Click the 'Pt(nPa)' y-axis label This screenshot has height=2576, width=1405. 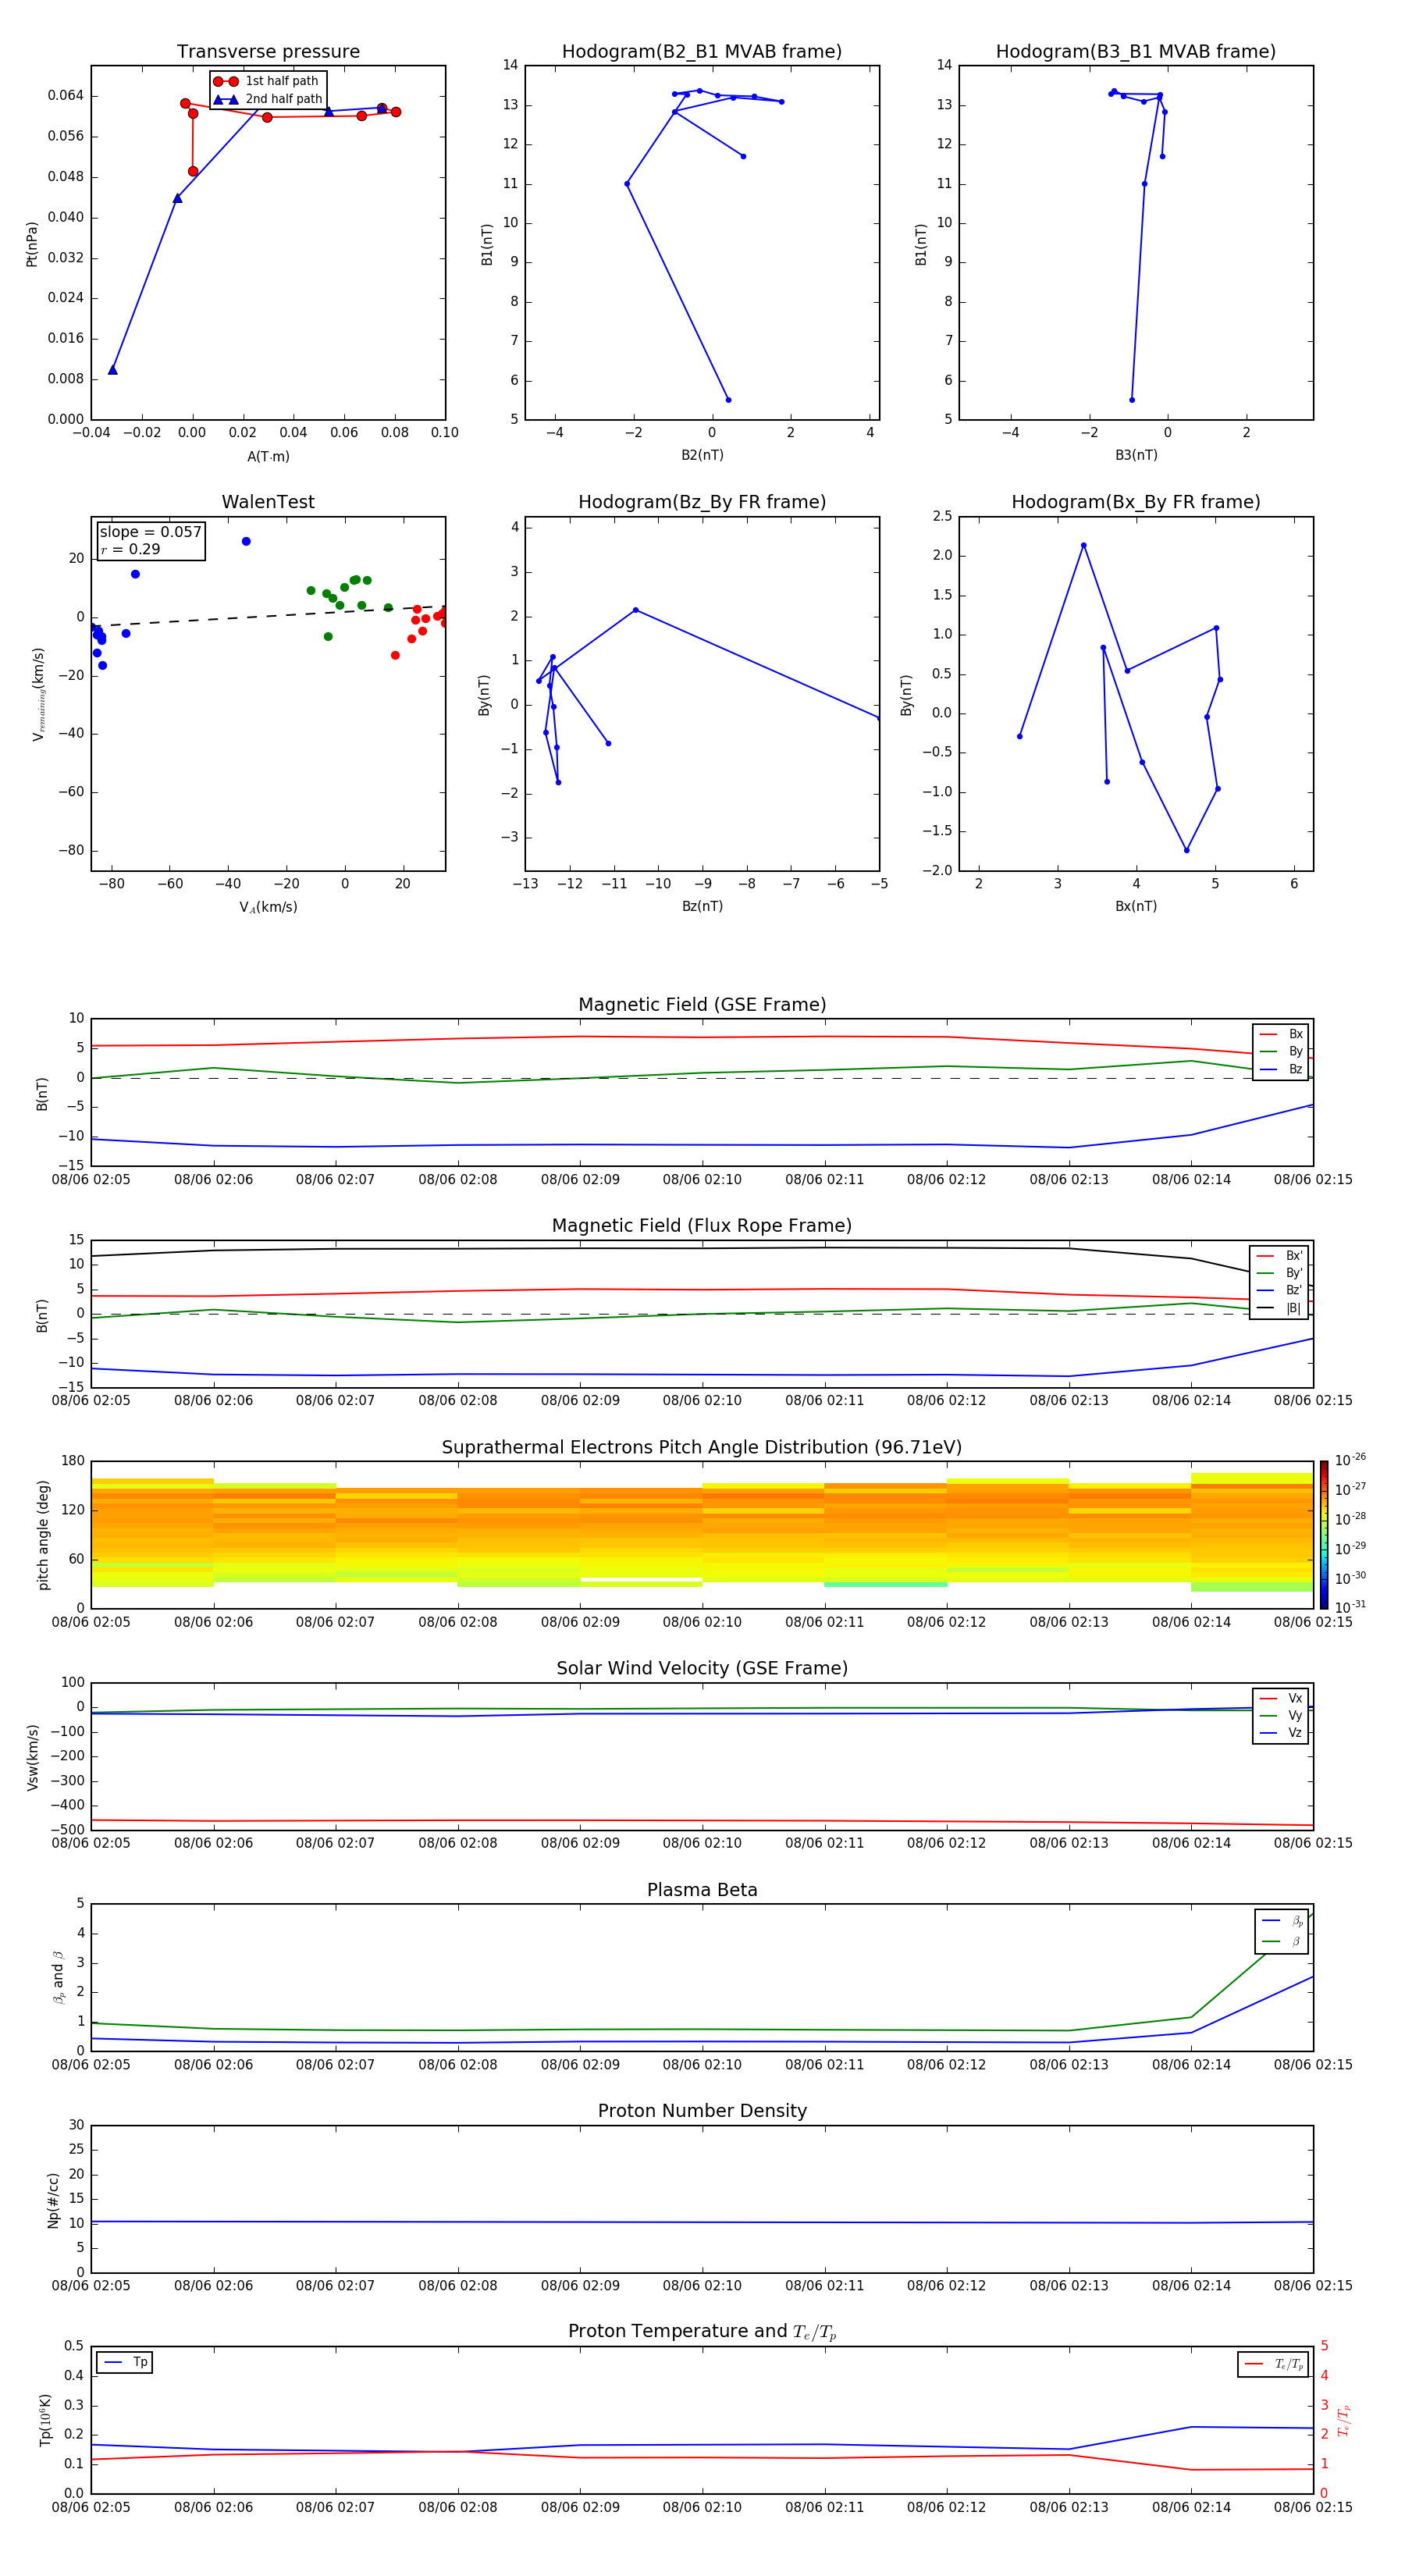click(x=32, y=244)
